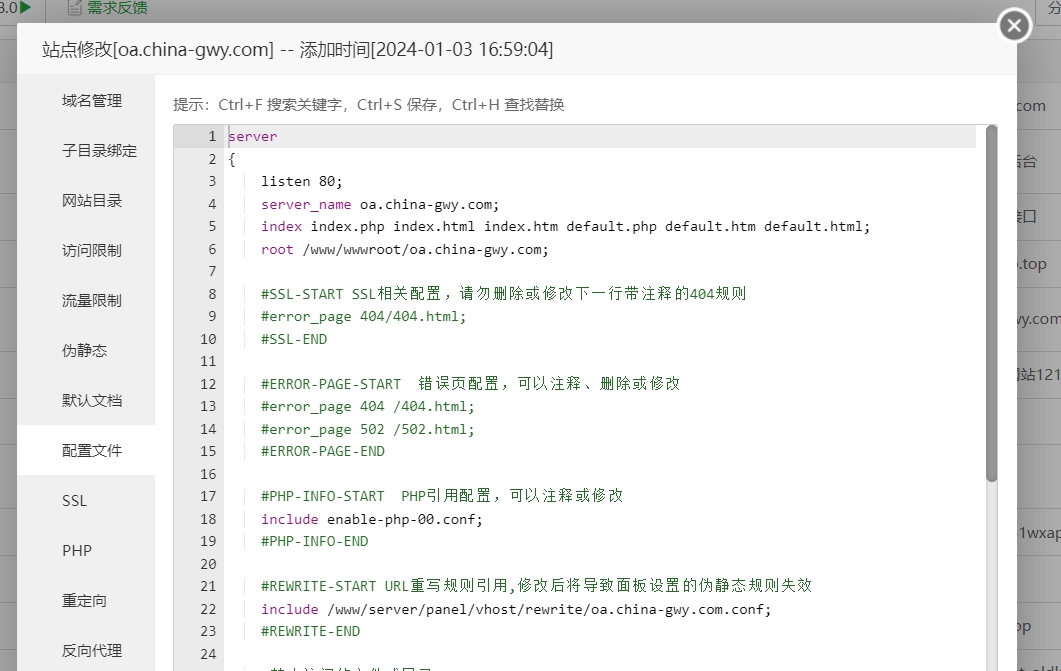Image resolution: width=1061 pixels, height=671 pixels.
Task: Click 'include enable-php-00.conf;' line
Action: tap(371, 519)
